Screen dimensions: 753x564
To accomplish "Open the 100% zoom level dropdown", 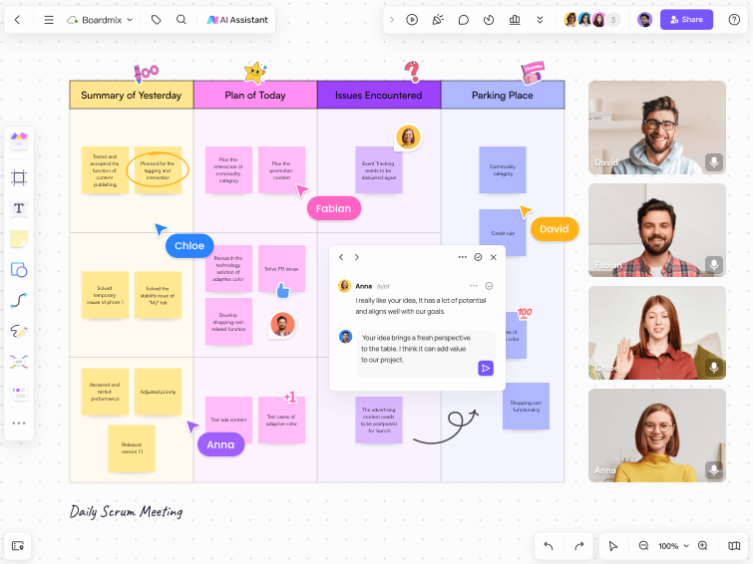I will tap(673, 546).
